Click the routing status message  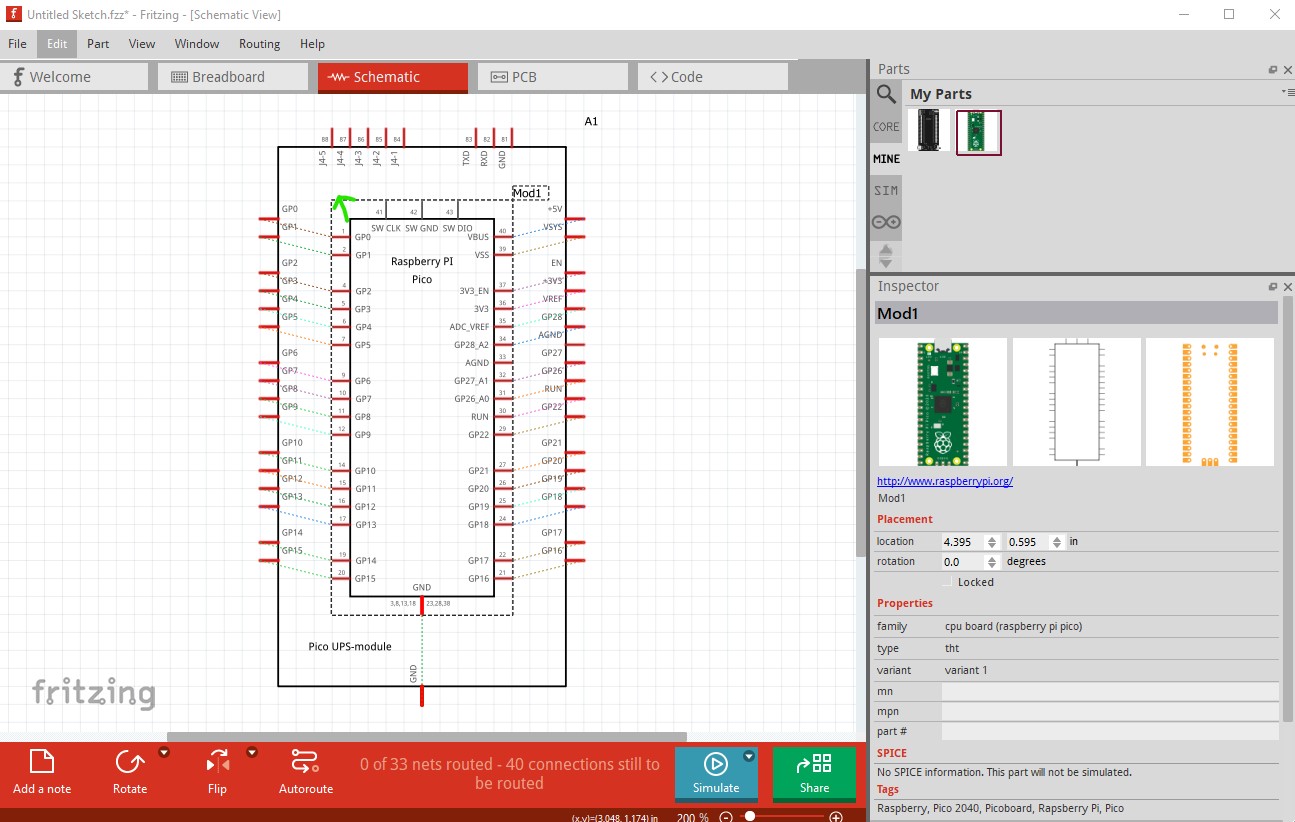pyautogui.click(x=510, y=774)
